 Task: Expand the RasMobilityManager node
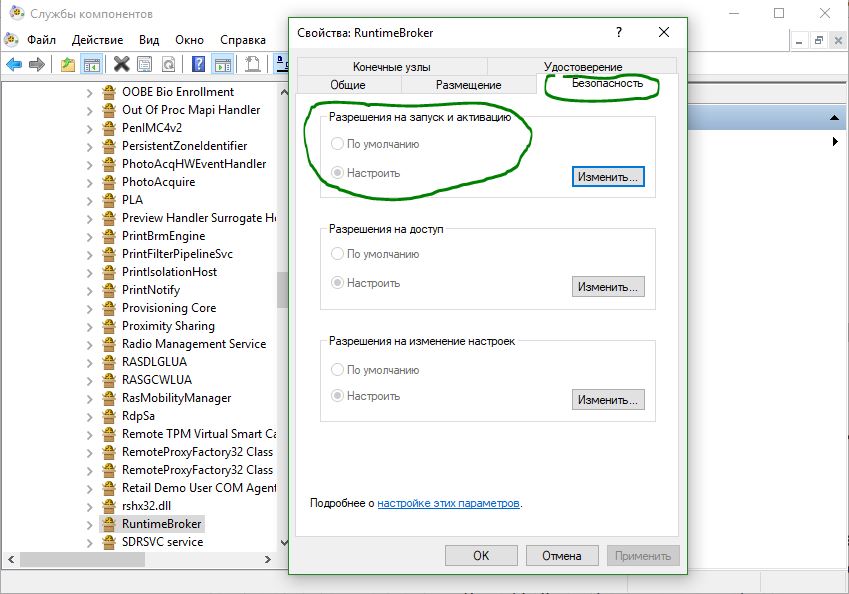click(89, 399)
